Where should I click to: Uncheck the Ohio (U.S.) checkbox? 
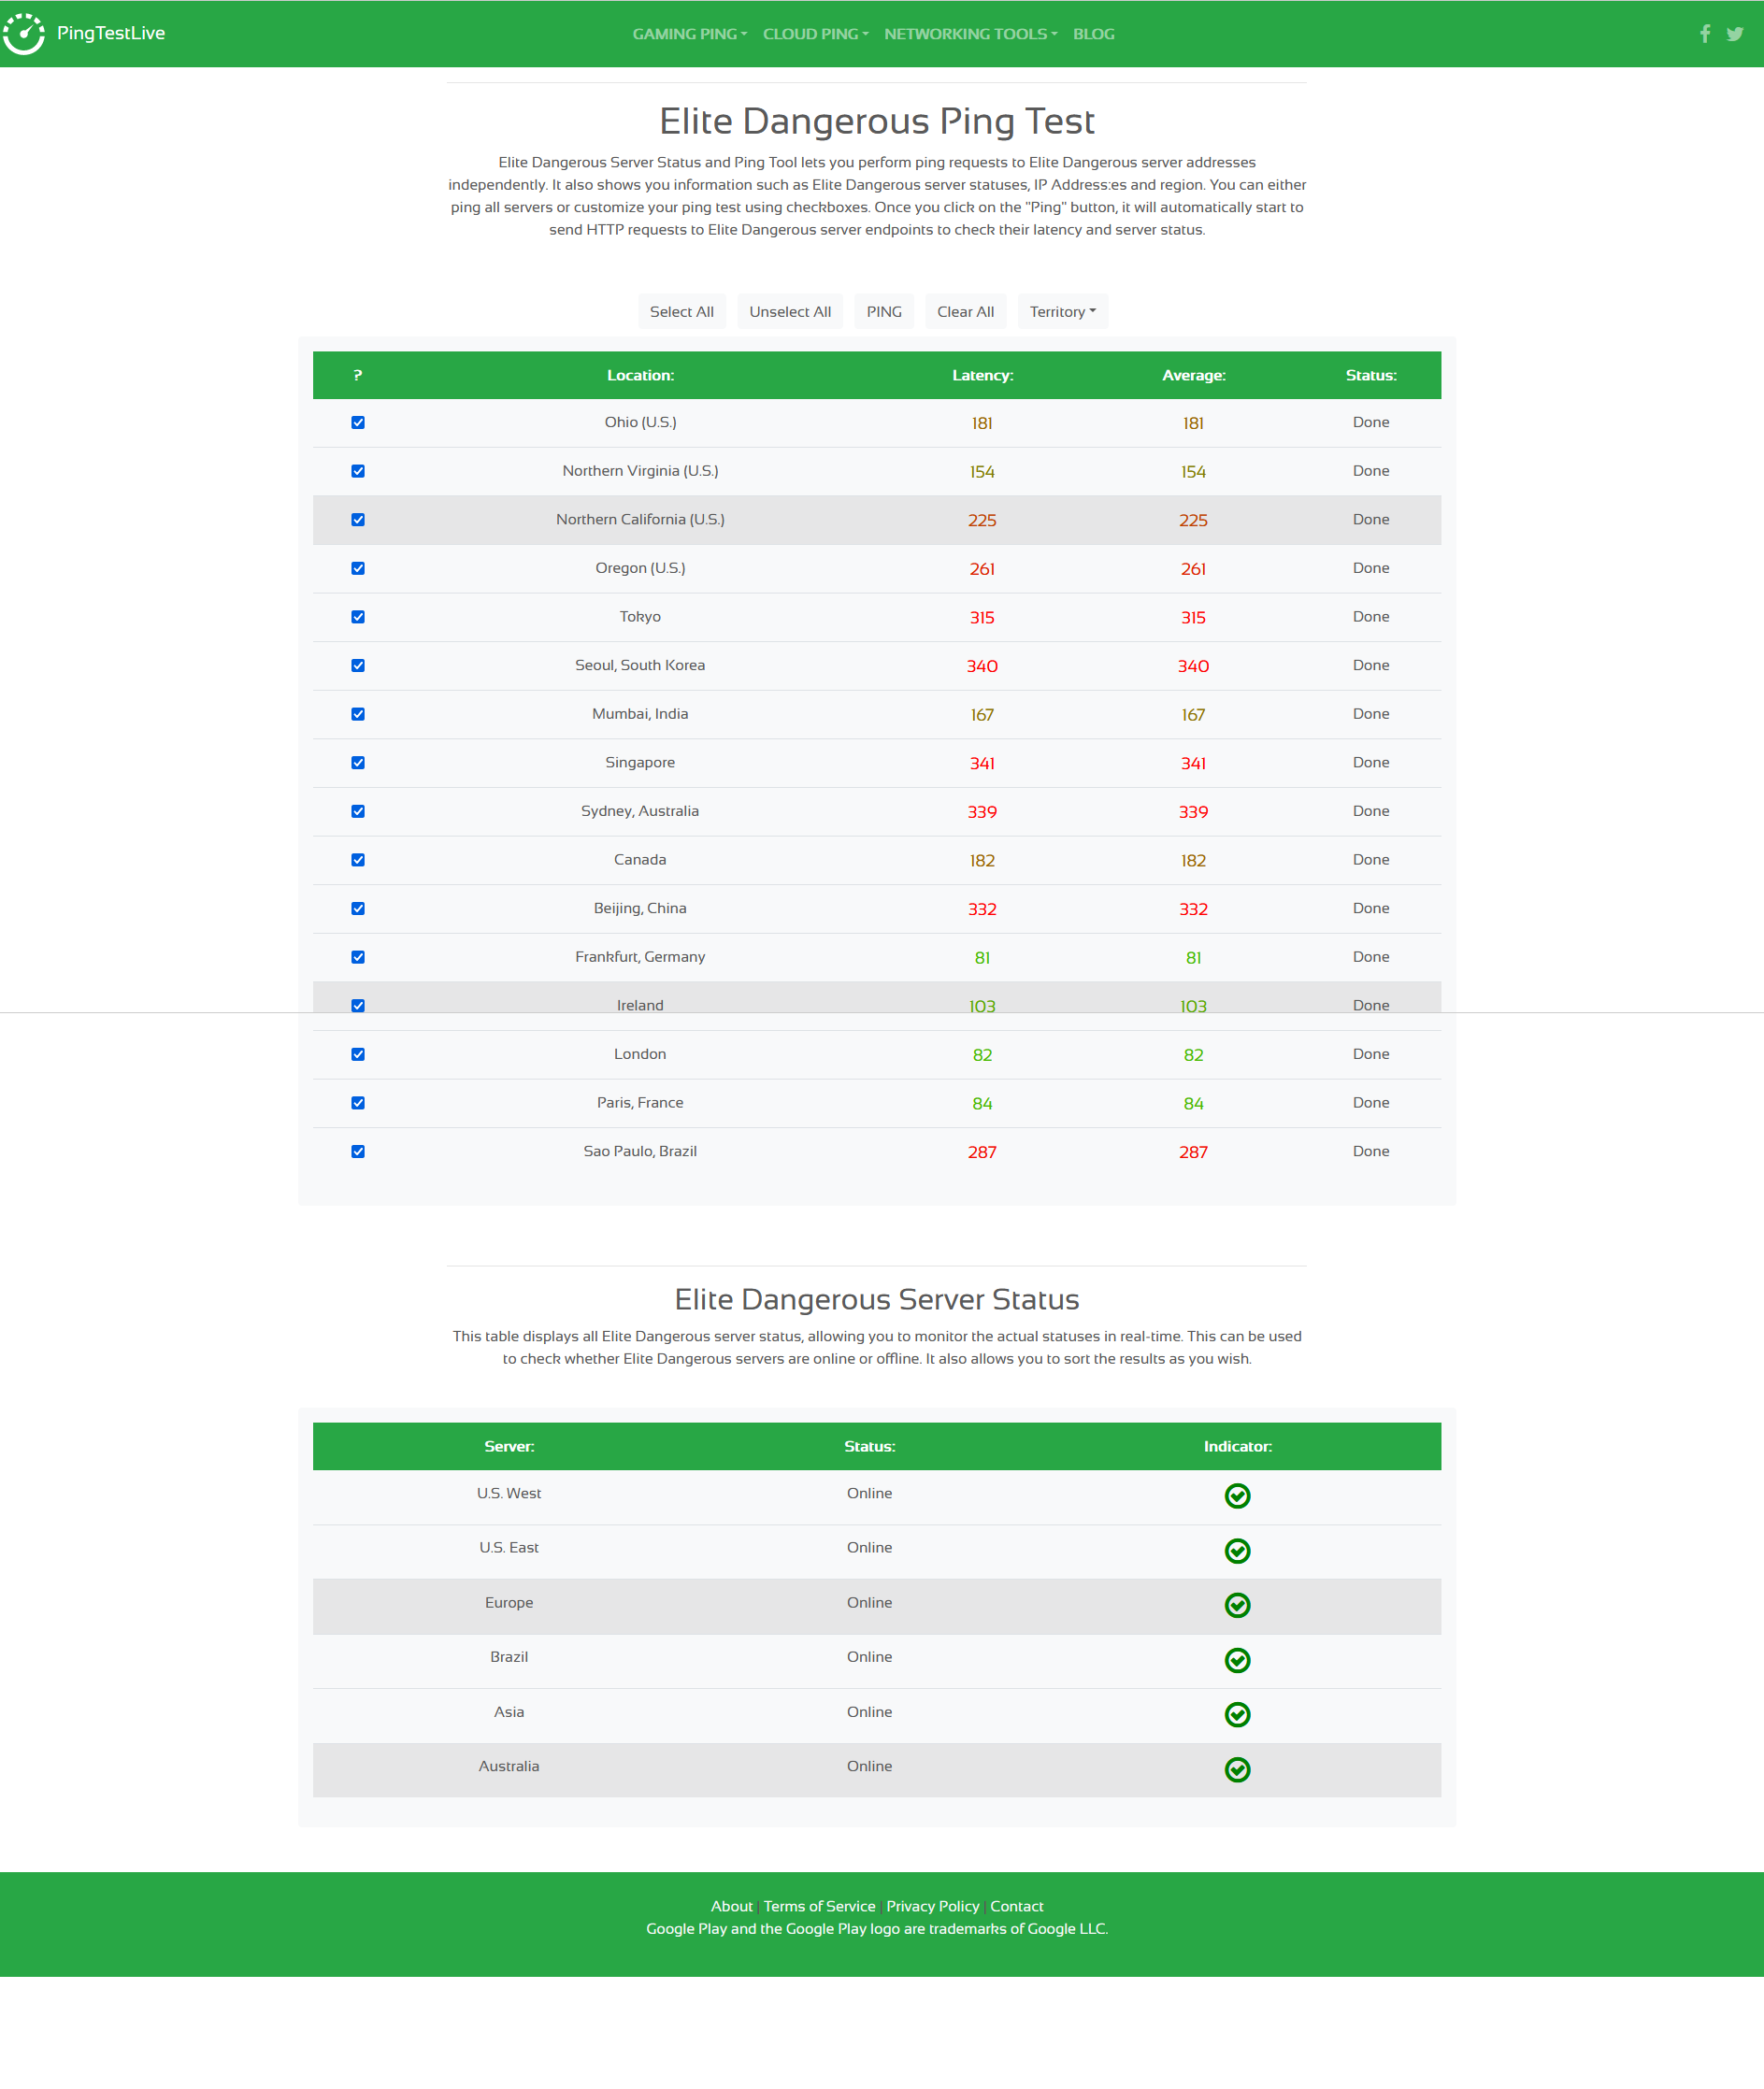tap(358, 423)
